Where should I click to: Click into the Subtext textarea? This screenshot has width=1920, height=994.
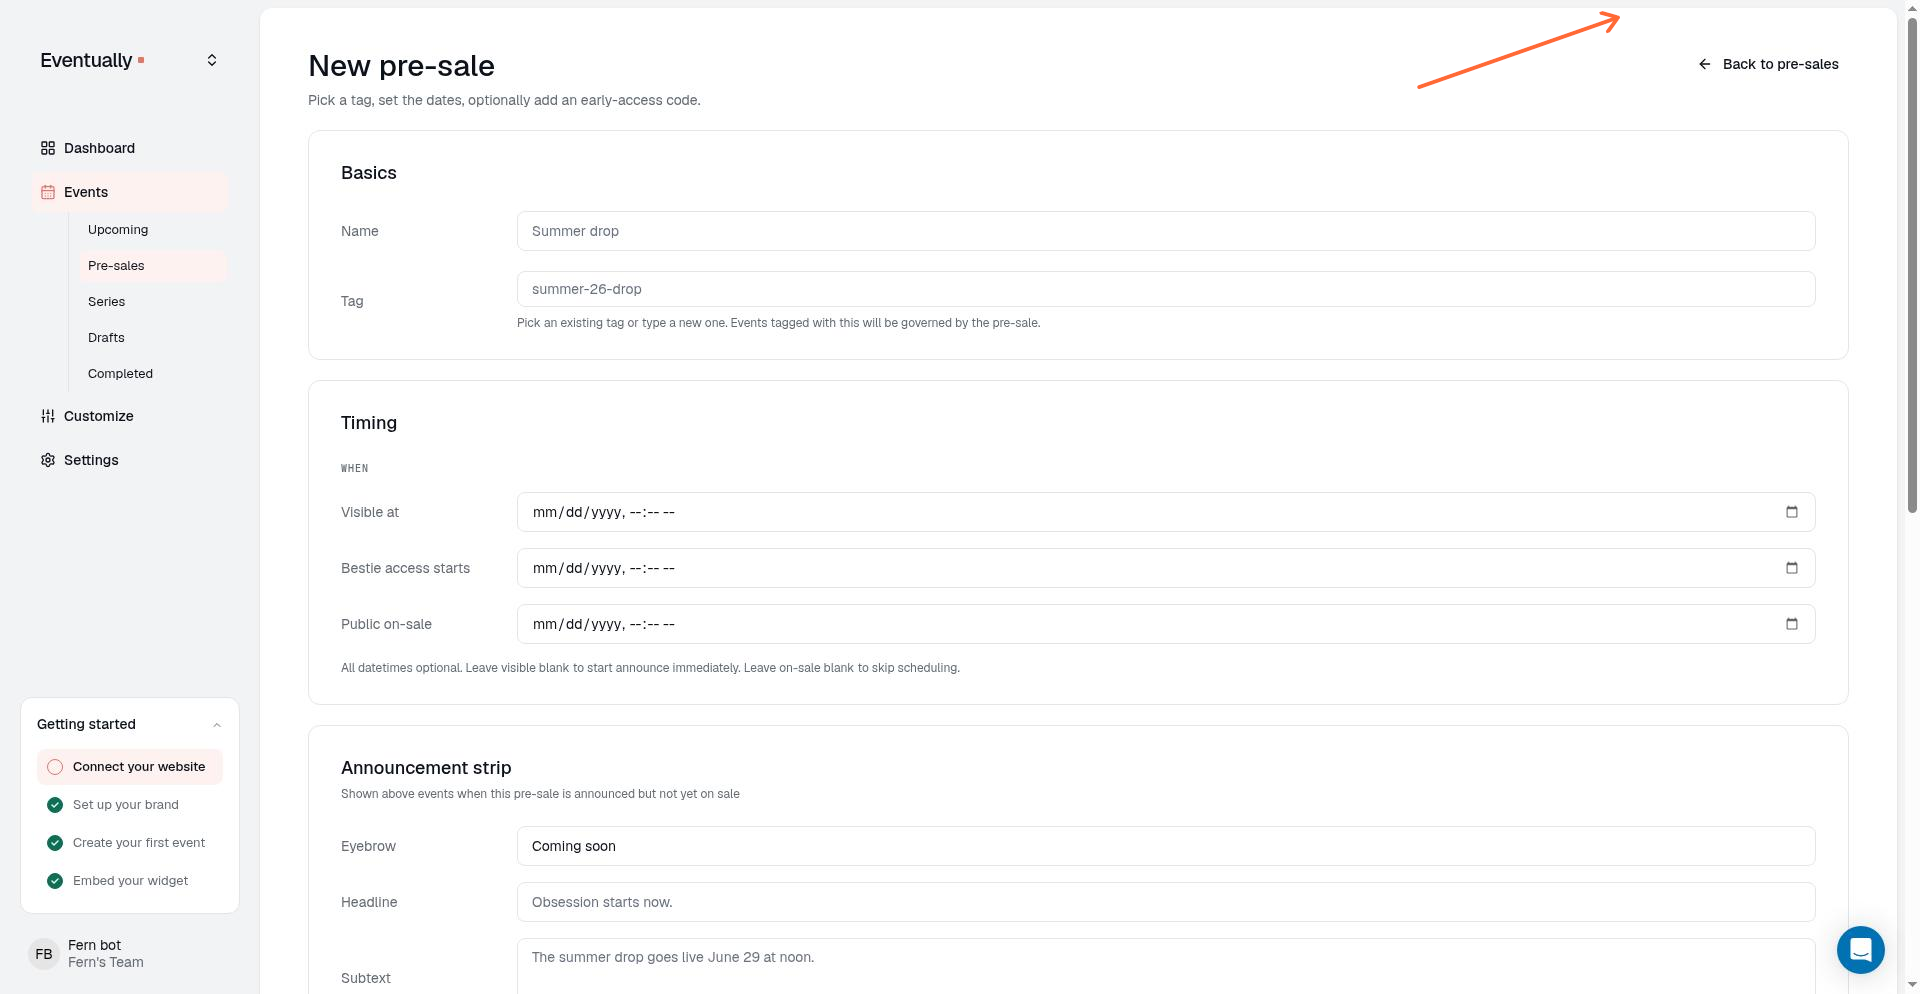pos(1166,966)
